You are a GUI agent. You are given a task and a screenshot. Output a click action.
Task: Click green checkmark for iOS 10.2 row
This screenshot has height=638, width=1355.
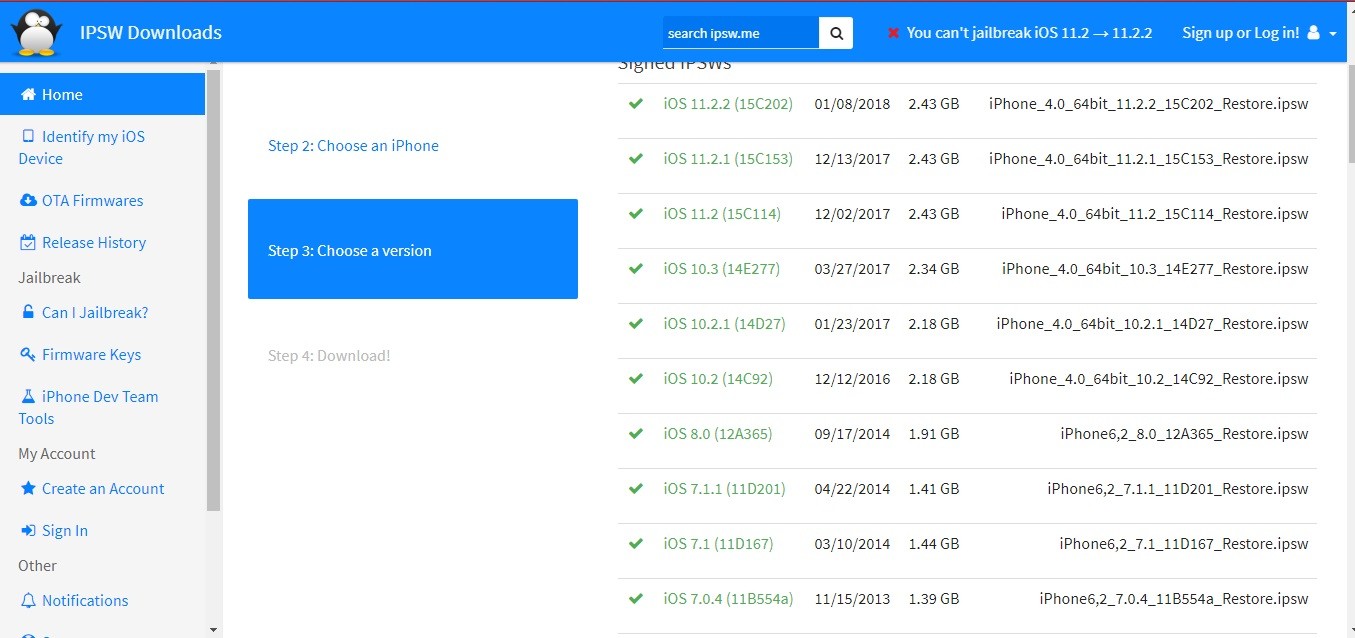[636, 378]
